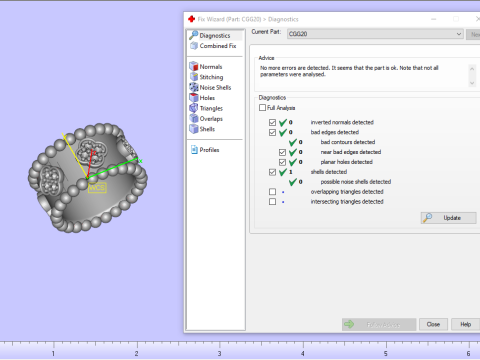Click the green check next to shells detected
The height and width of the screenshot is (360, 480).
coord(283,172)
